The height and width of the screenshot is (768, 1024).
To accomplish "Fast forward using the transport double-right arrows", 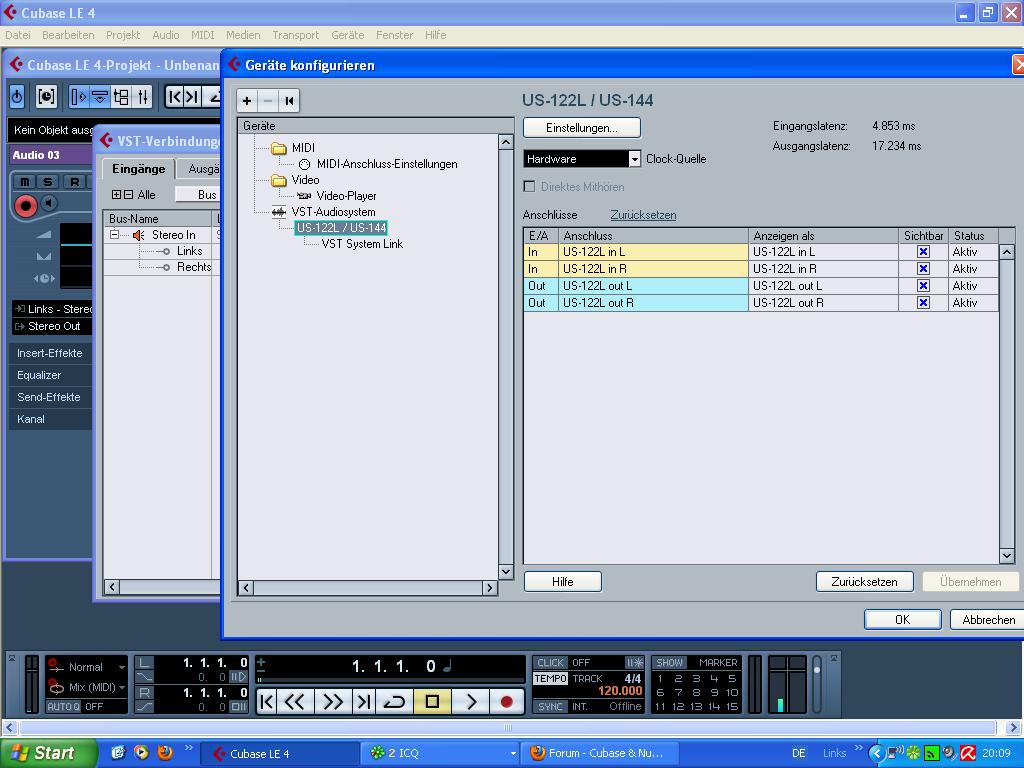I will pyautogui.click(x=332, y=702).
